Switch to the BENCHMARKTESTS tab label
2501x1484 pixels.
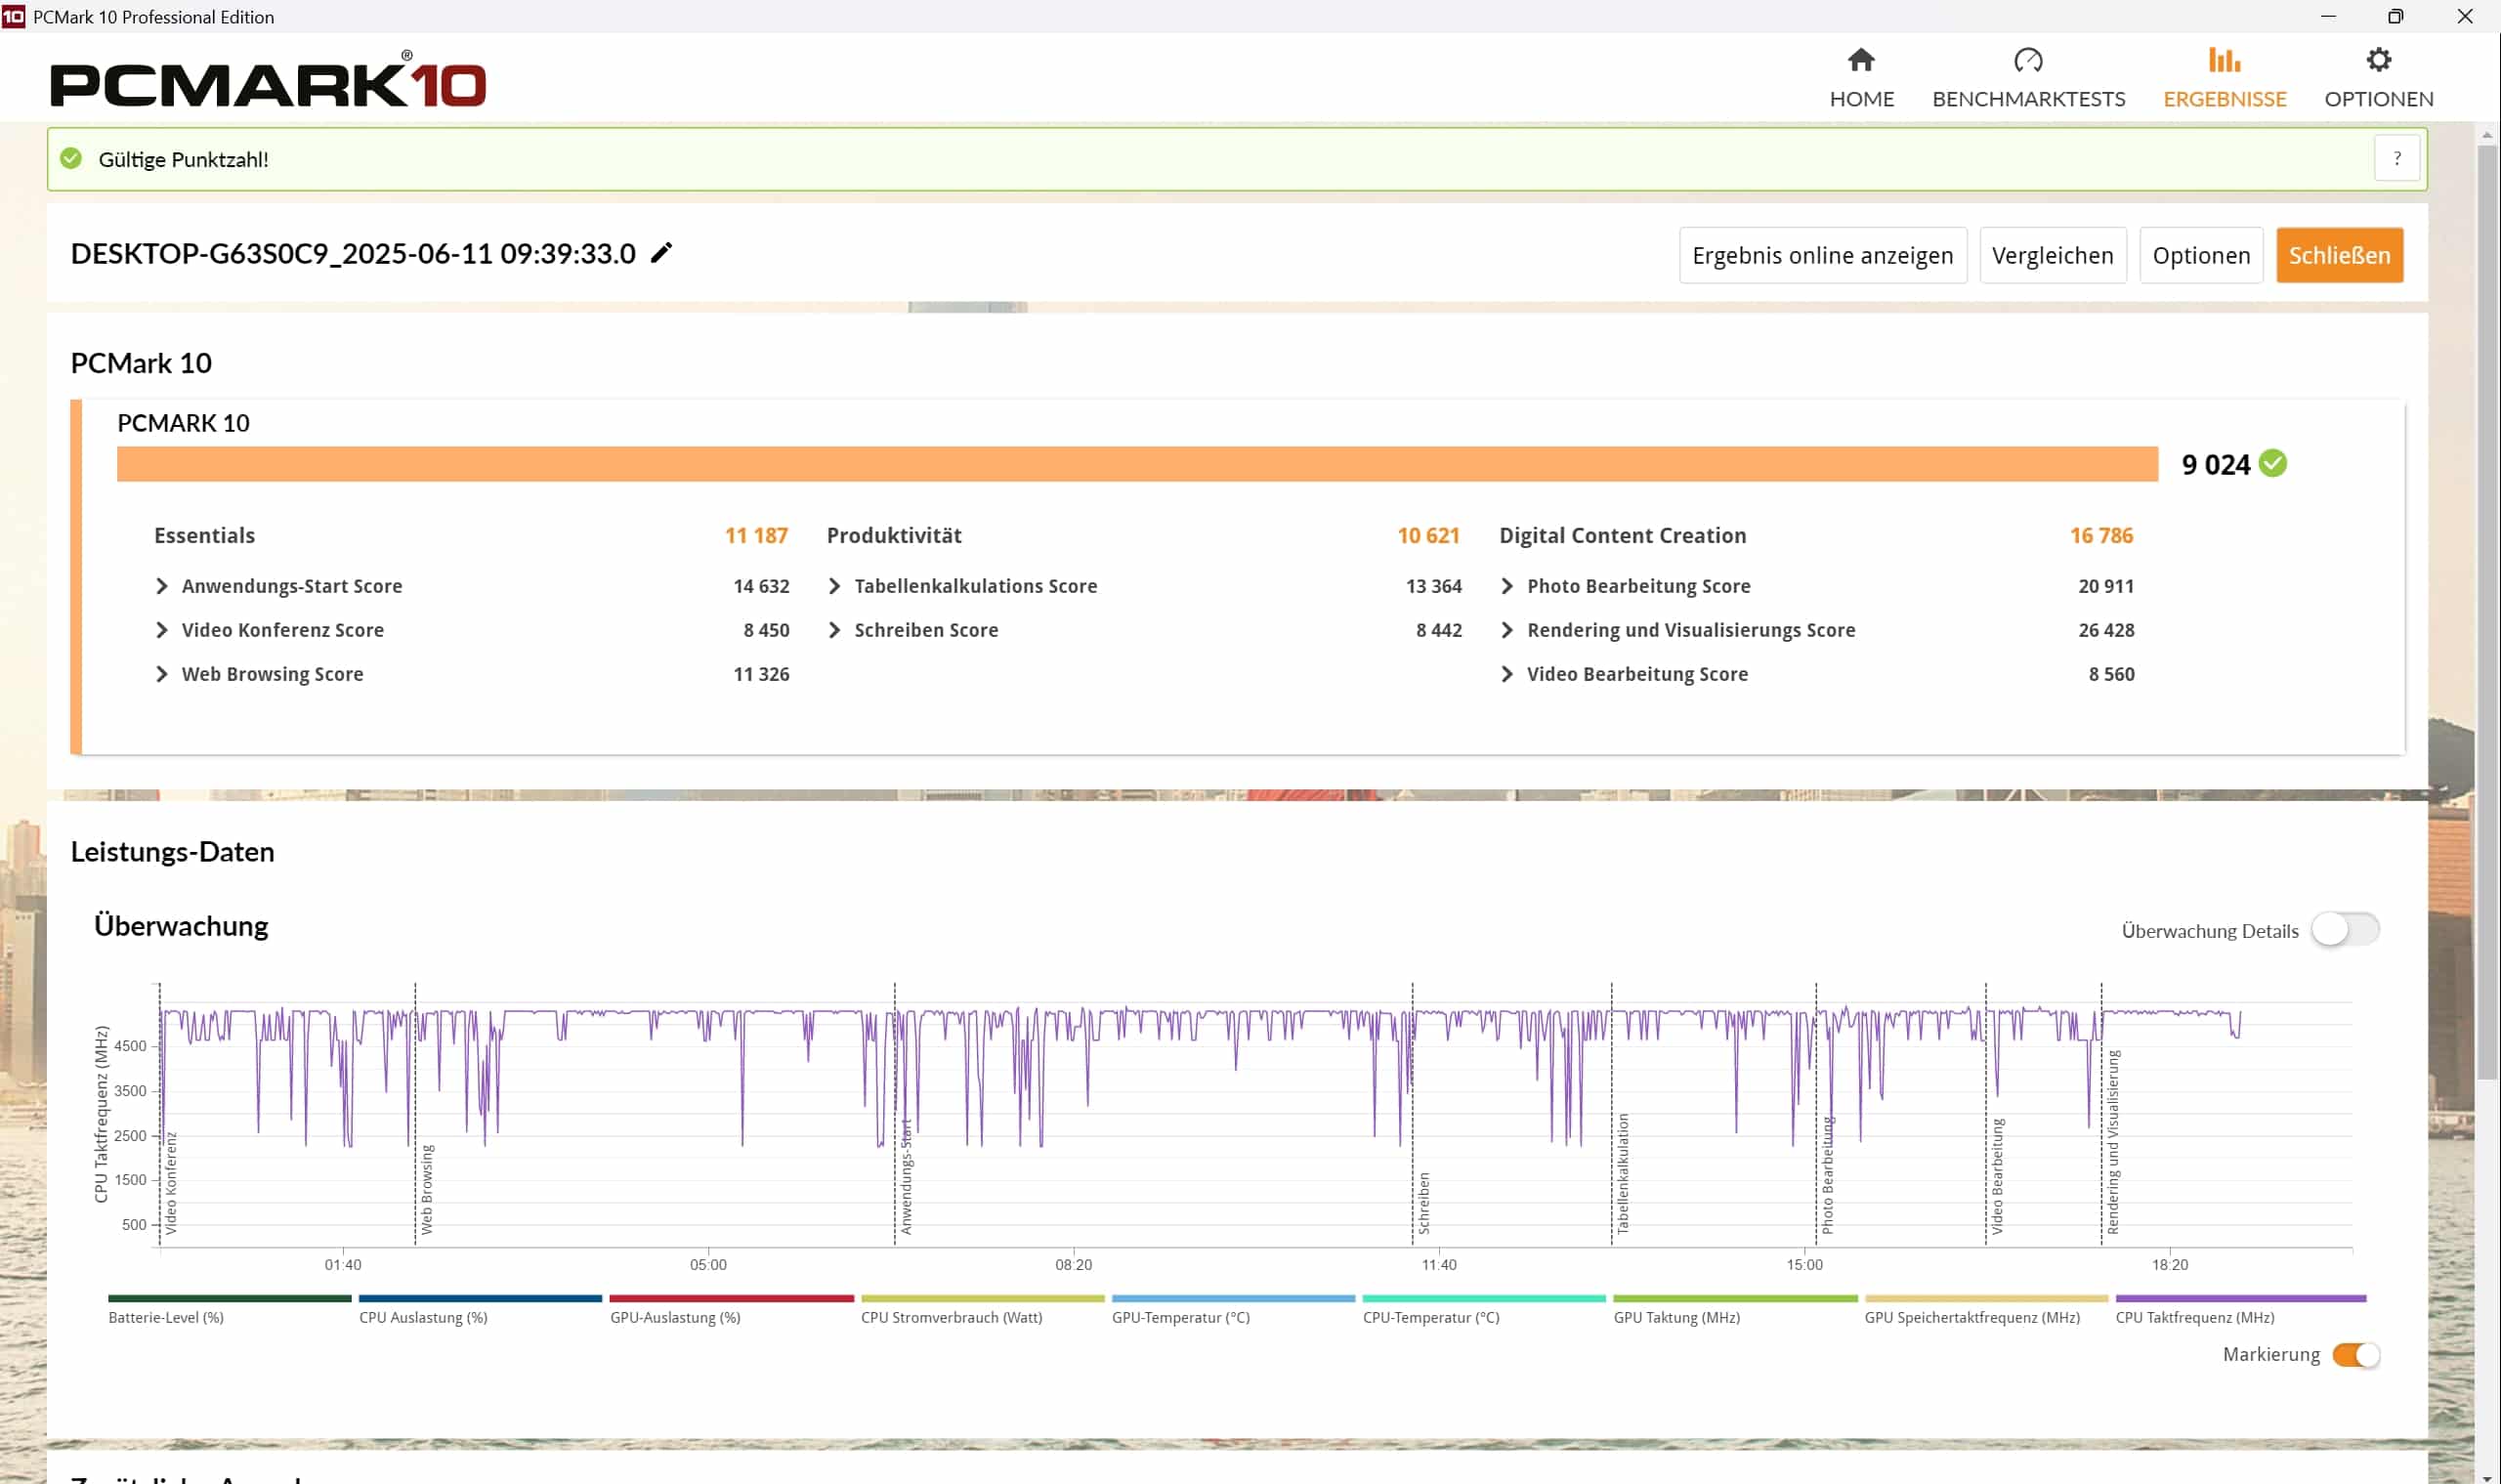(x=2028, y=99)
